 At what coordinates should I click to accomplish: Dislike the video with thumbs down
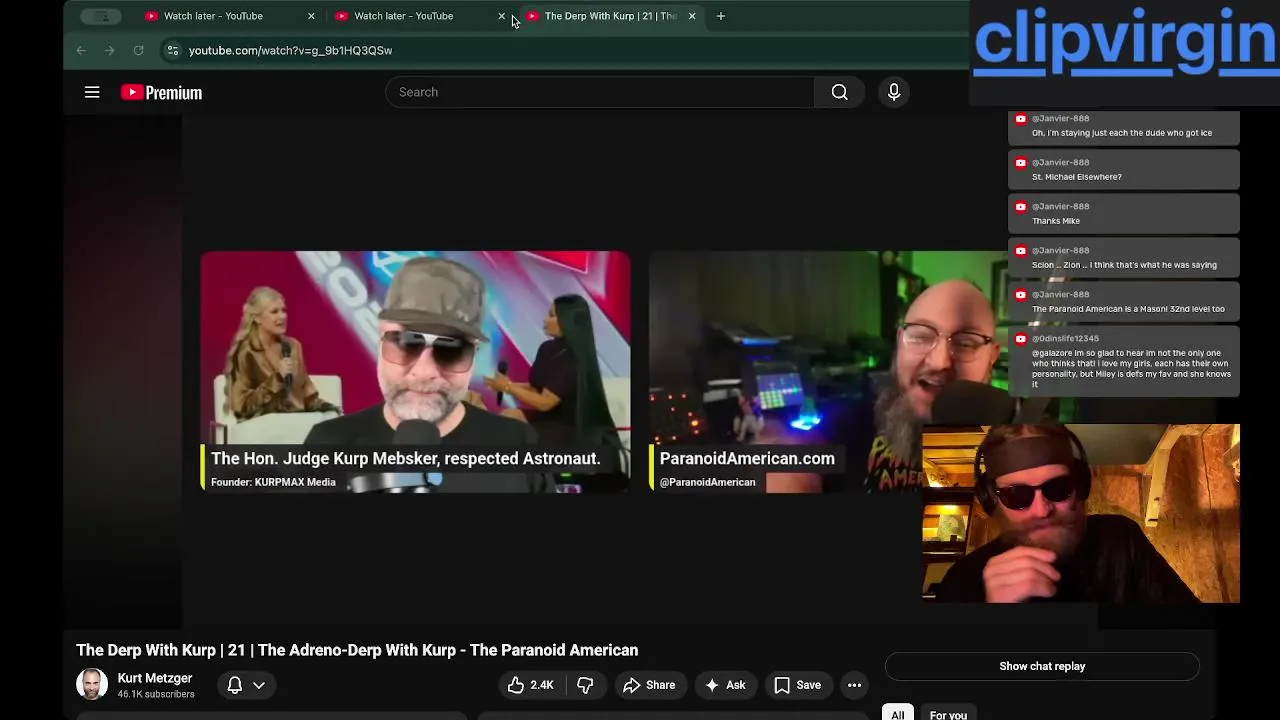coord(585,685)
